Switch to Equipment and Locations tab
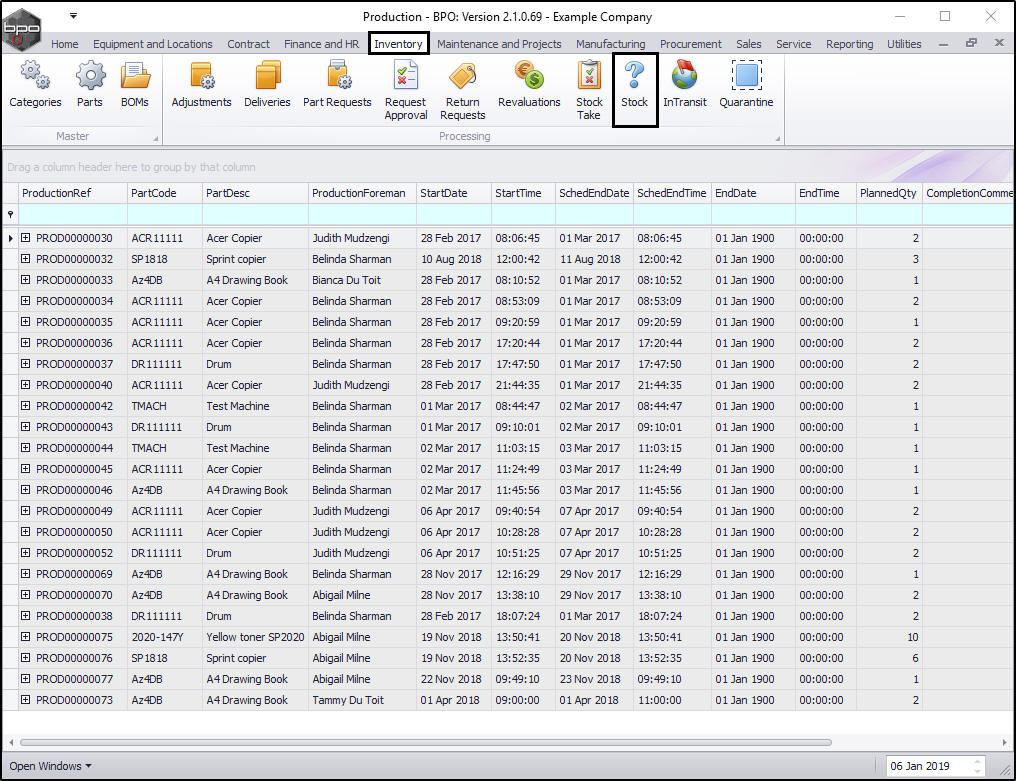The width and height of the screenshot is (1016, 781). pos(152,44)
